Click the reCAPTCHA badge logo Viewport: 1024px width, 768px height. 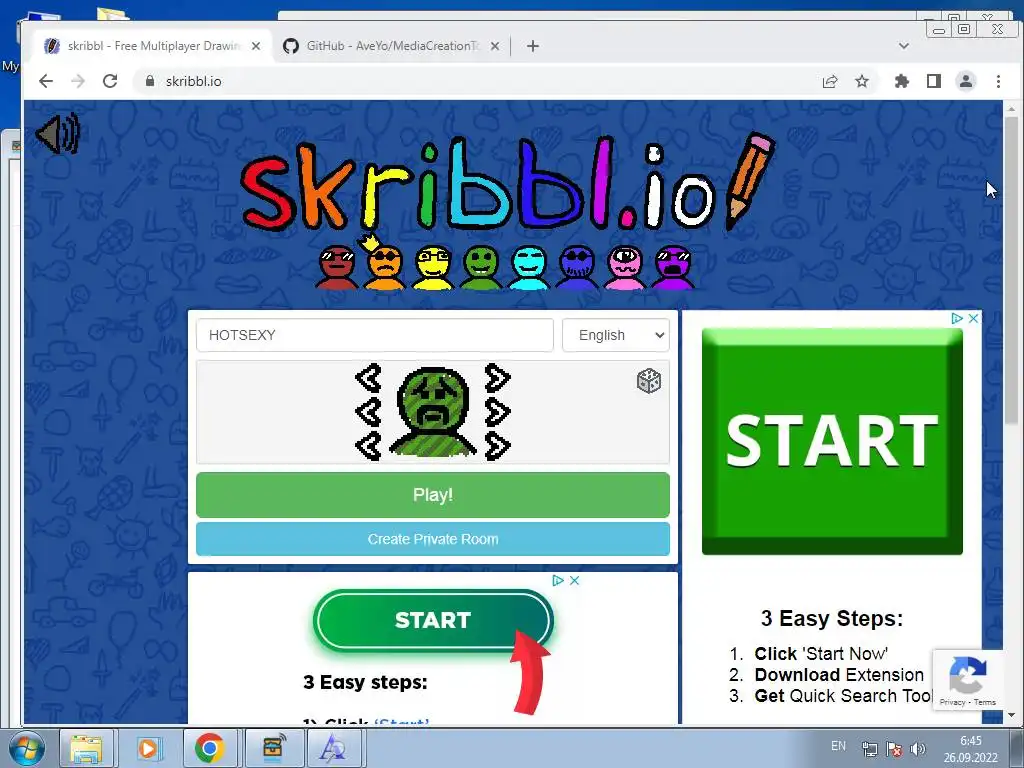tap(967, 675)
